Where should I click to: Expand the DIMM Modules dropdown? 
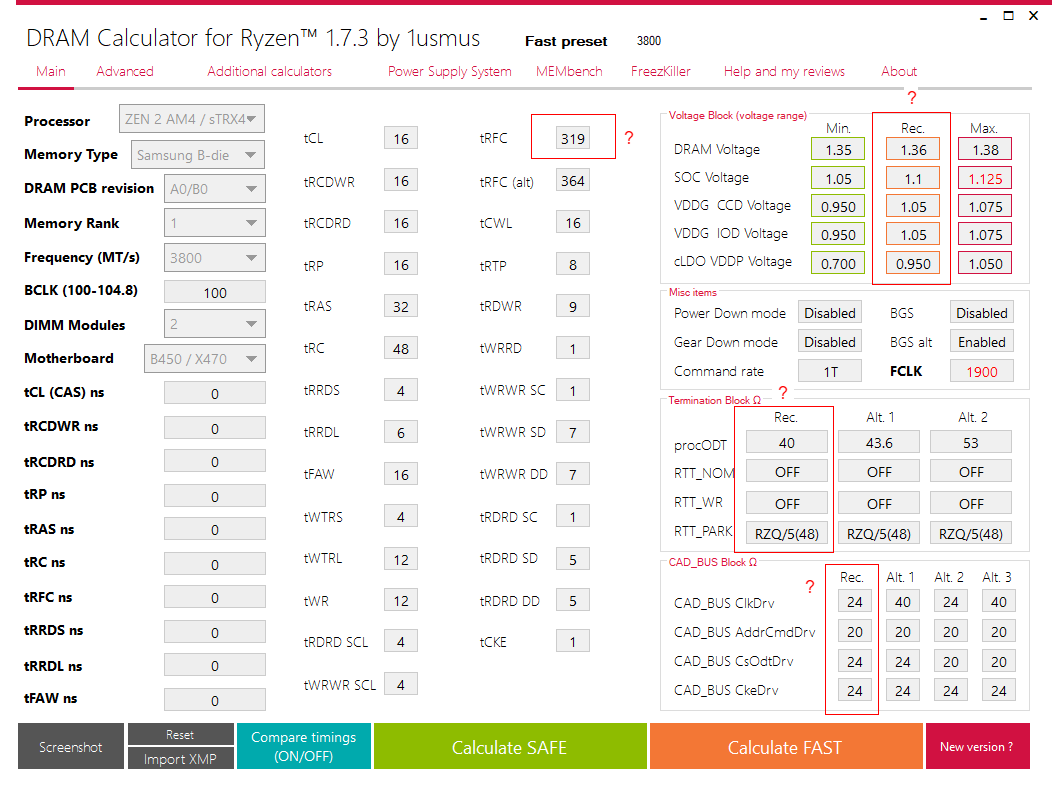(x=215, y=324)
